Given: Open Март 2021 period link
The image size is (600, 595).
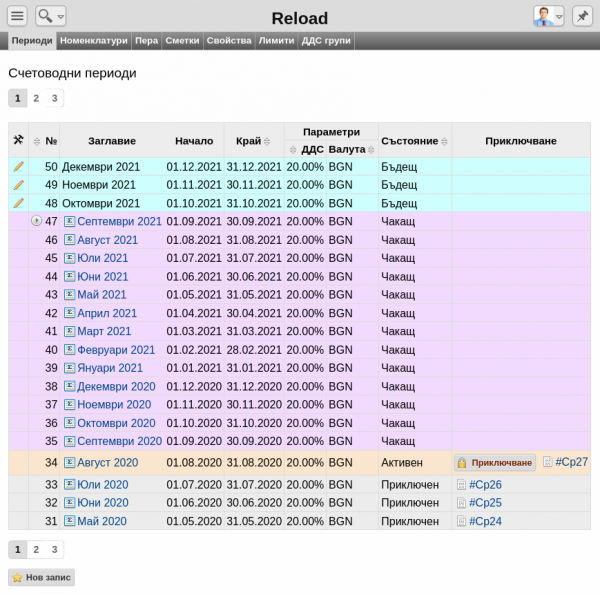Looking at the screenshot, I should 104,331.
